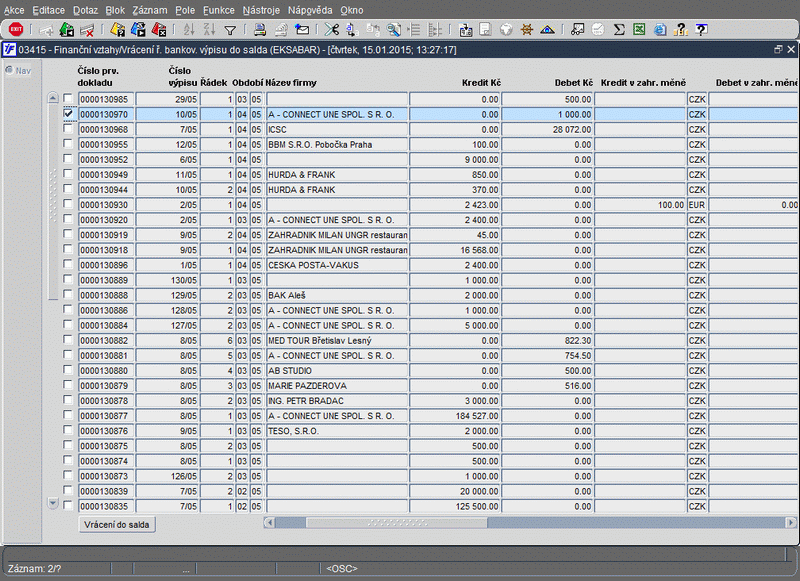Click the chart with glasses preview icon
The width and height of the screenshot is (800, 581).
coord(578,30)
